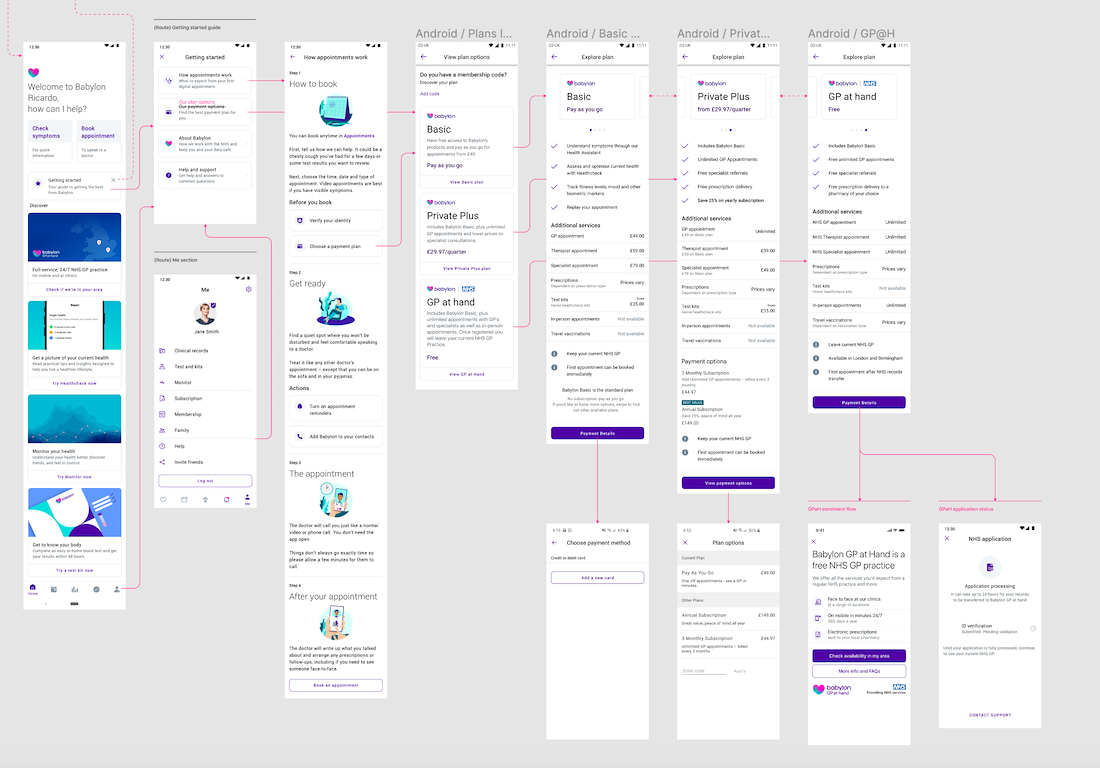1100x768 pixels.
Task: Tap the Book appointment card on home
Action: pyautogui.click(x=99, y=141)
